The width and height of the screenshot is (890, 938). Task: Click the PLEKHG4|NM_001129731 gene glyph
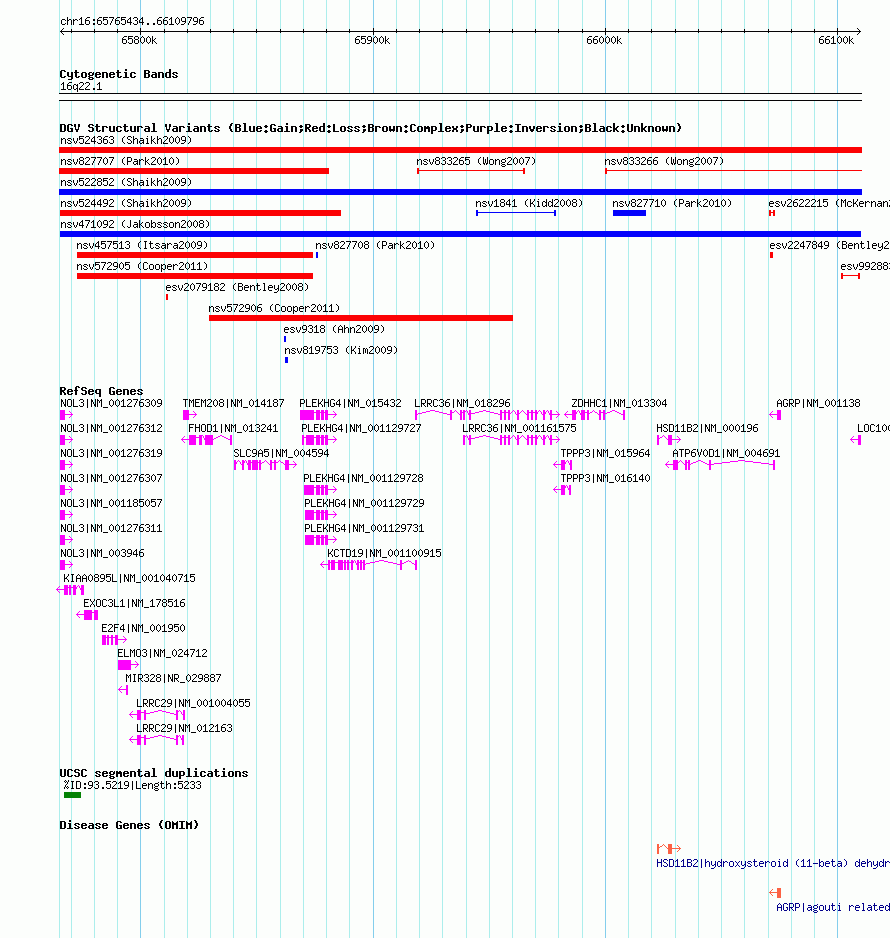(321, 540)
